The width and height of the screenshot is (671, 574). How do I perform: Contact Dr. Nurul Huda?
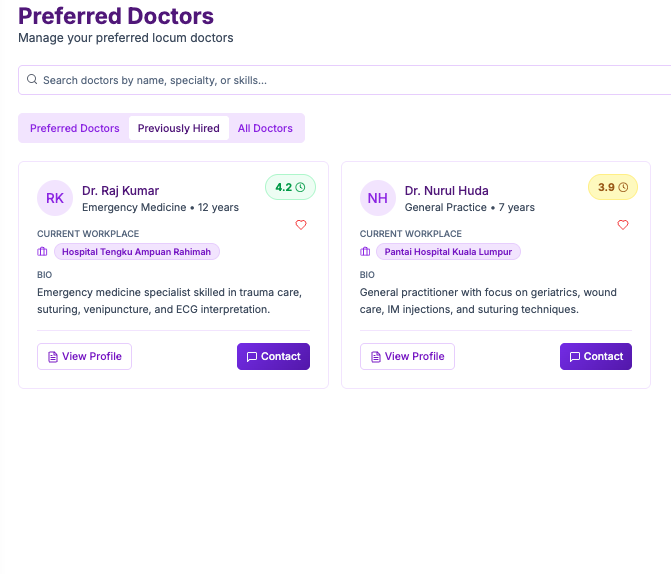[x=596, y=357]
